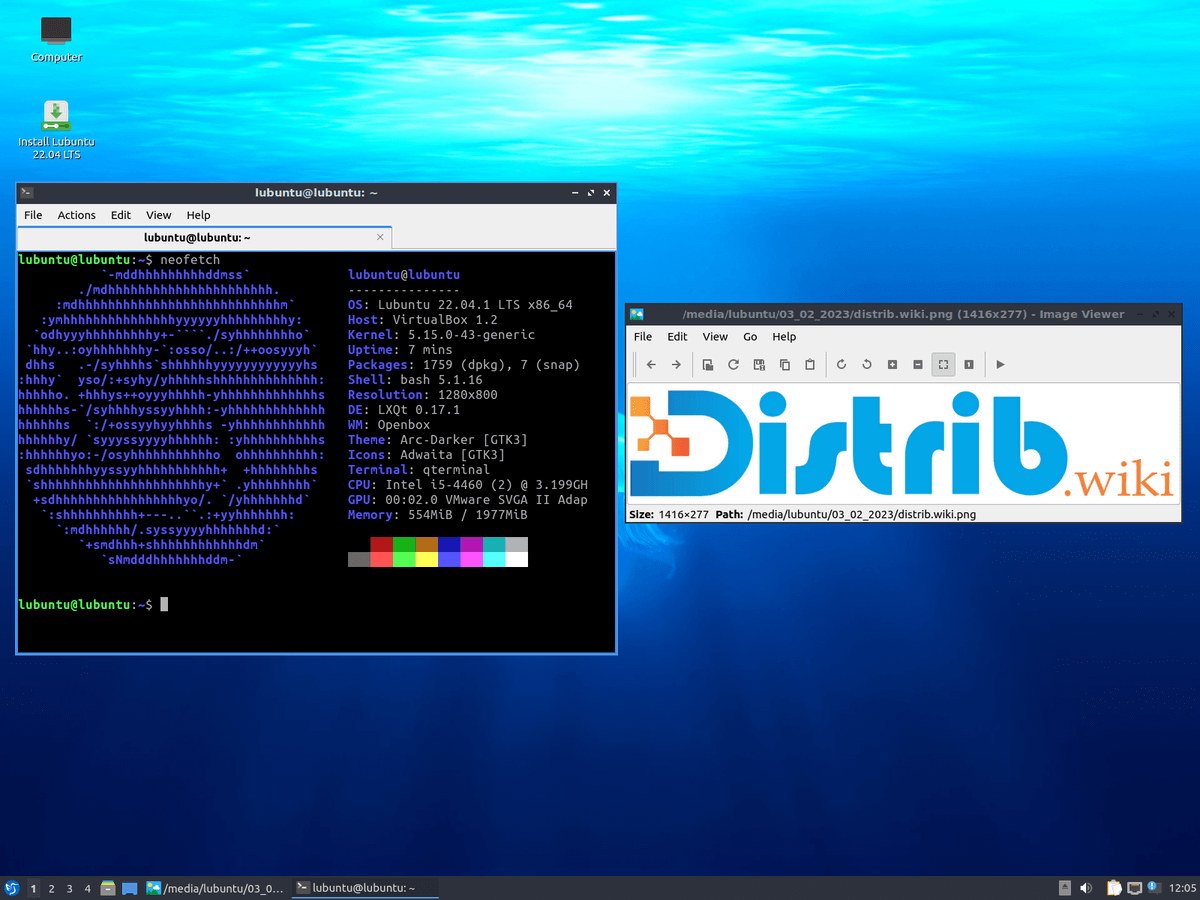This screenshot has height=900, width=1200.
Task: Open the View menu in the terminal
Action: point(159,215)
